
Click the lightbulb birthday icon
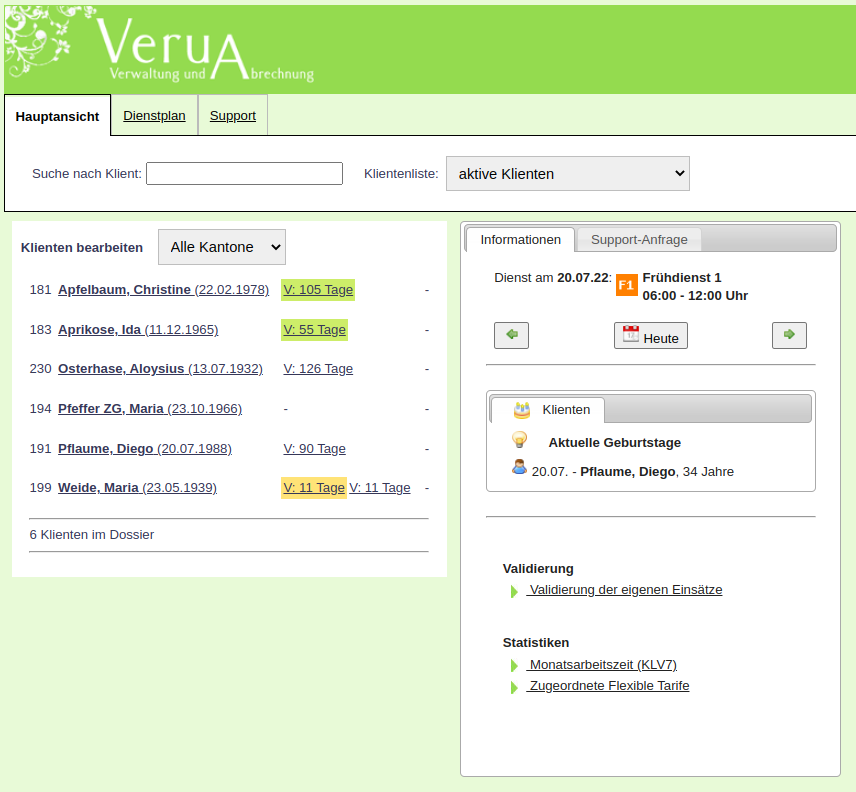[x=519, y=440]
